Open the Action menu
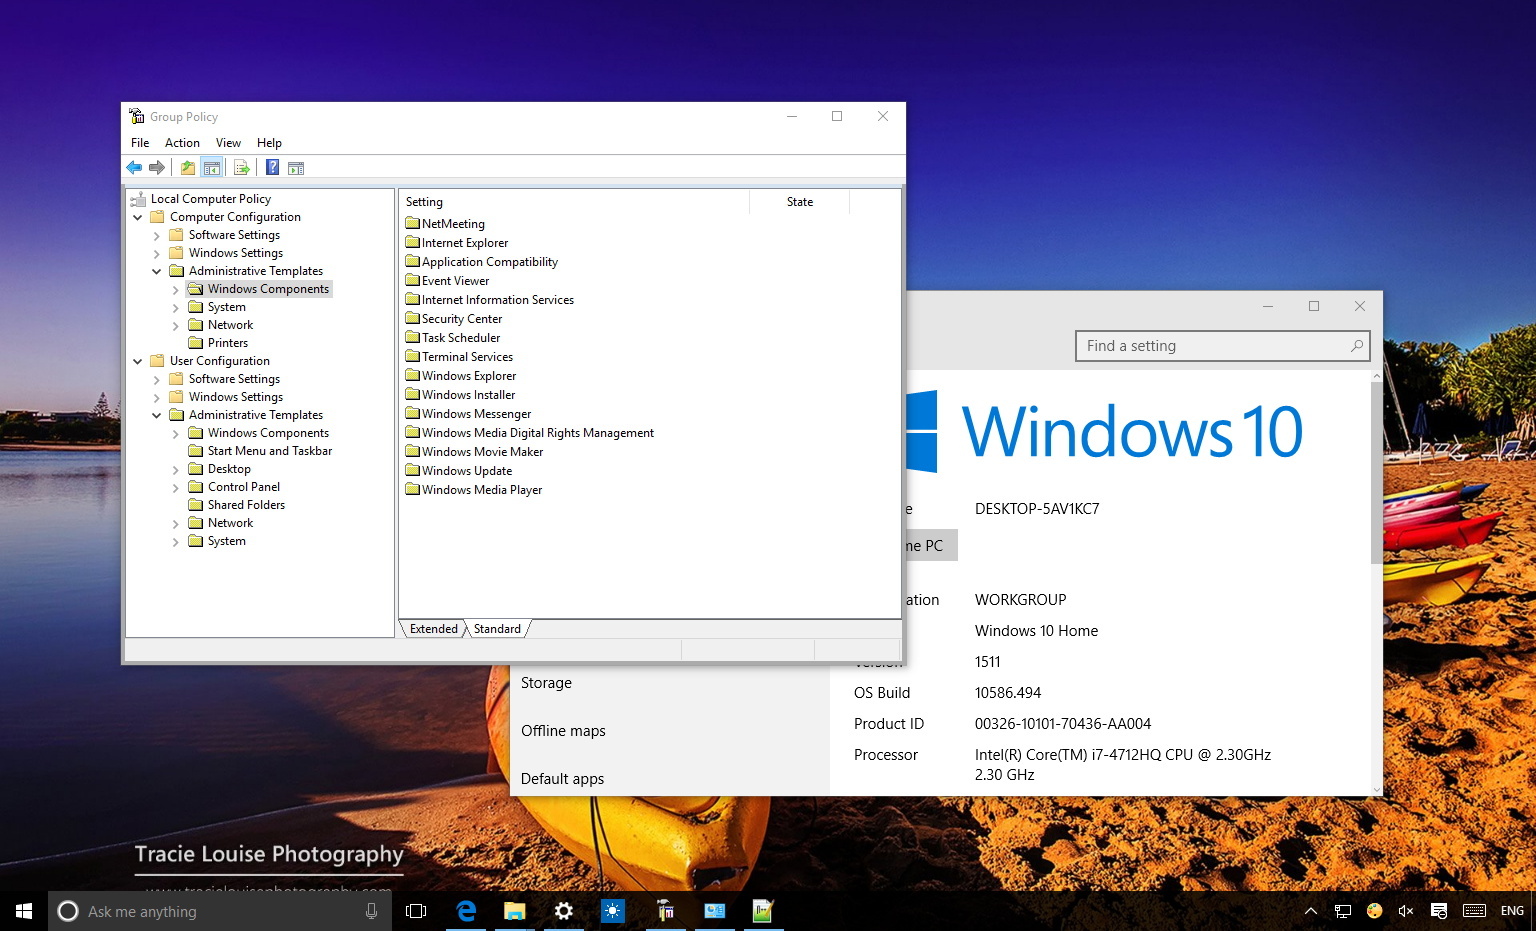This screenshot has height=931, width=1536. click(182, 143)
